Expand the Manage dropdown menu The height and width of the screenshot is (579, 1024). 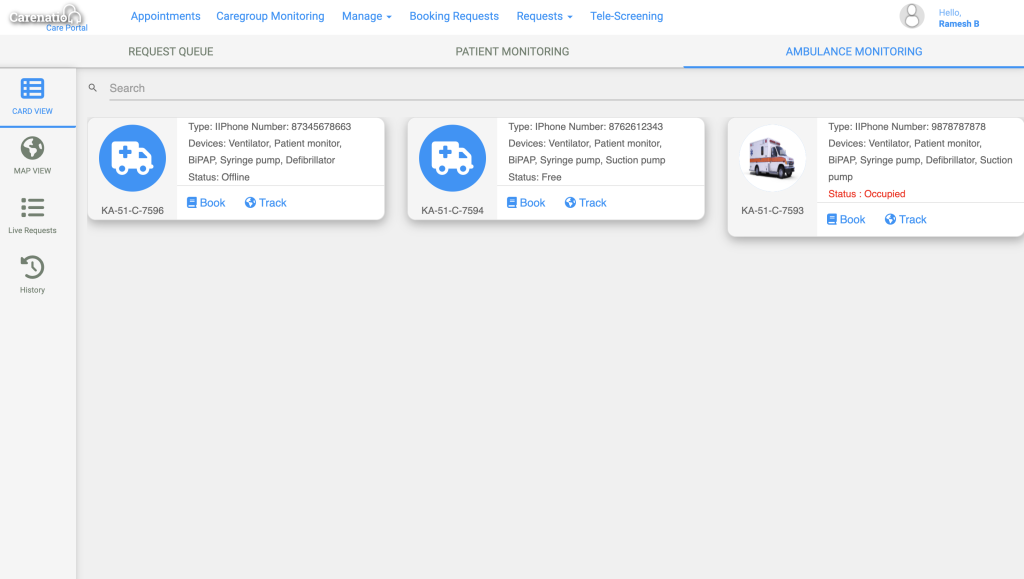pyautogui.click(x=366, y=16)
